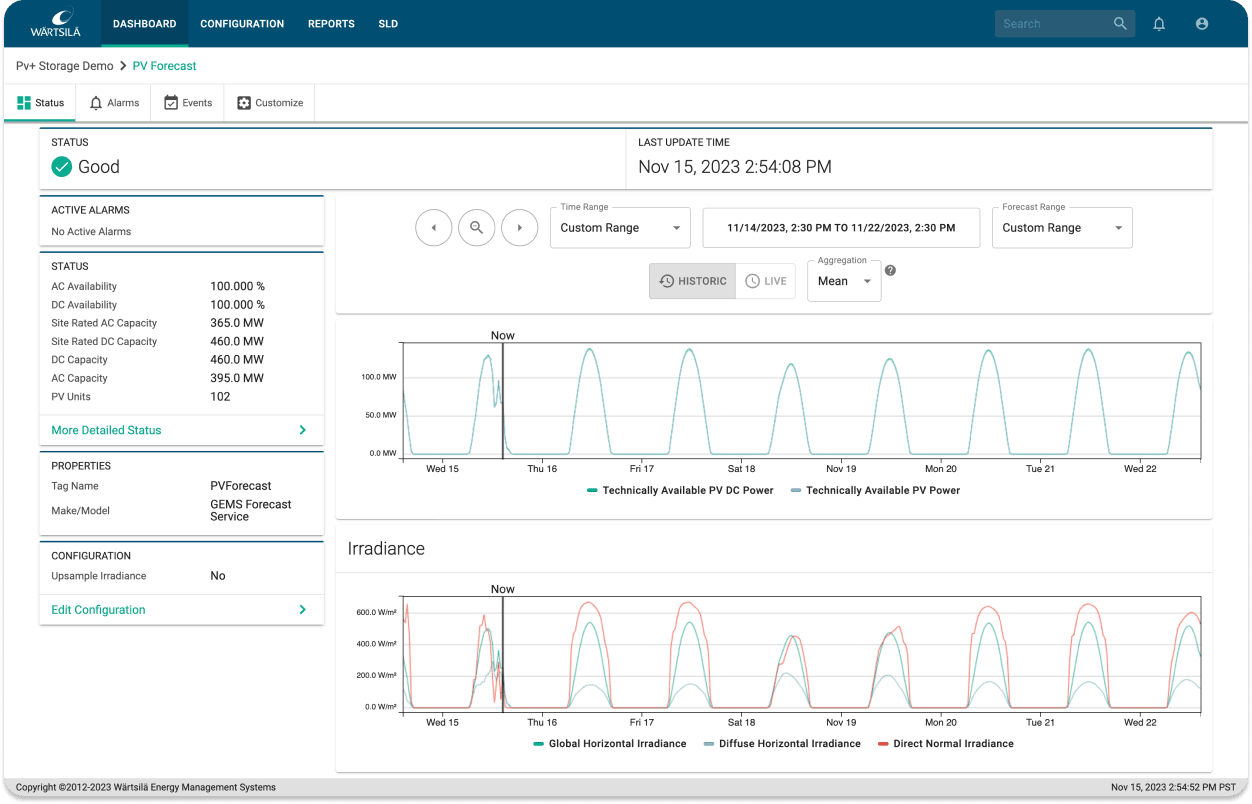
Task: Step chart backward with the left arrow icon
Action: point(433,227)
